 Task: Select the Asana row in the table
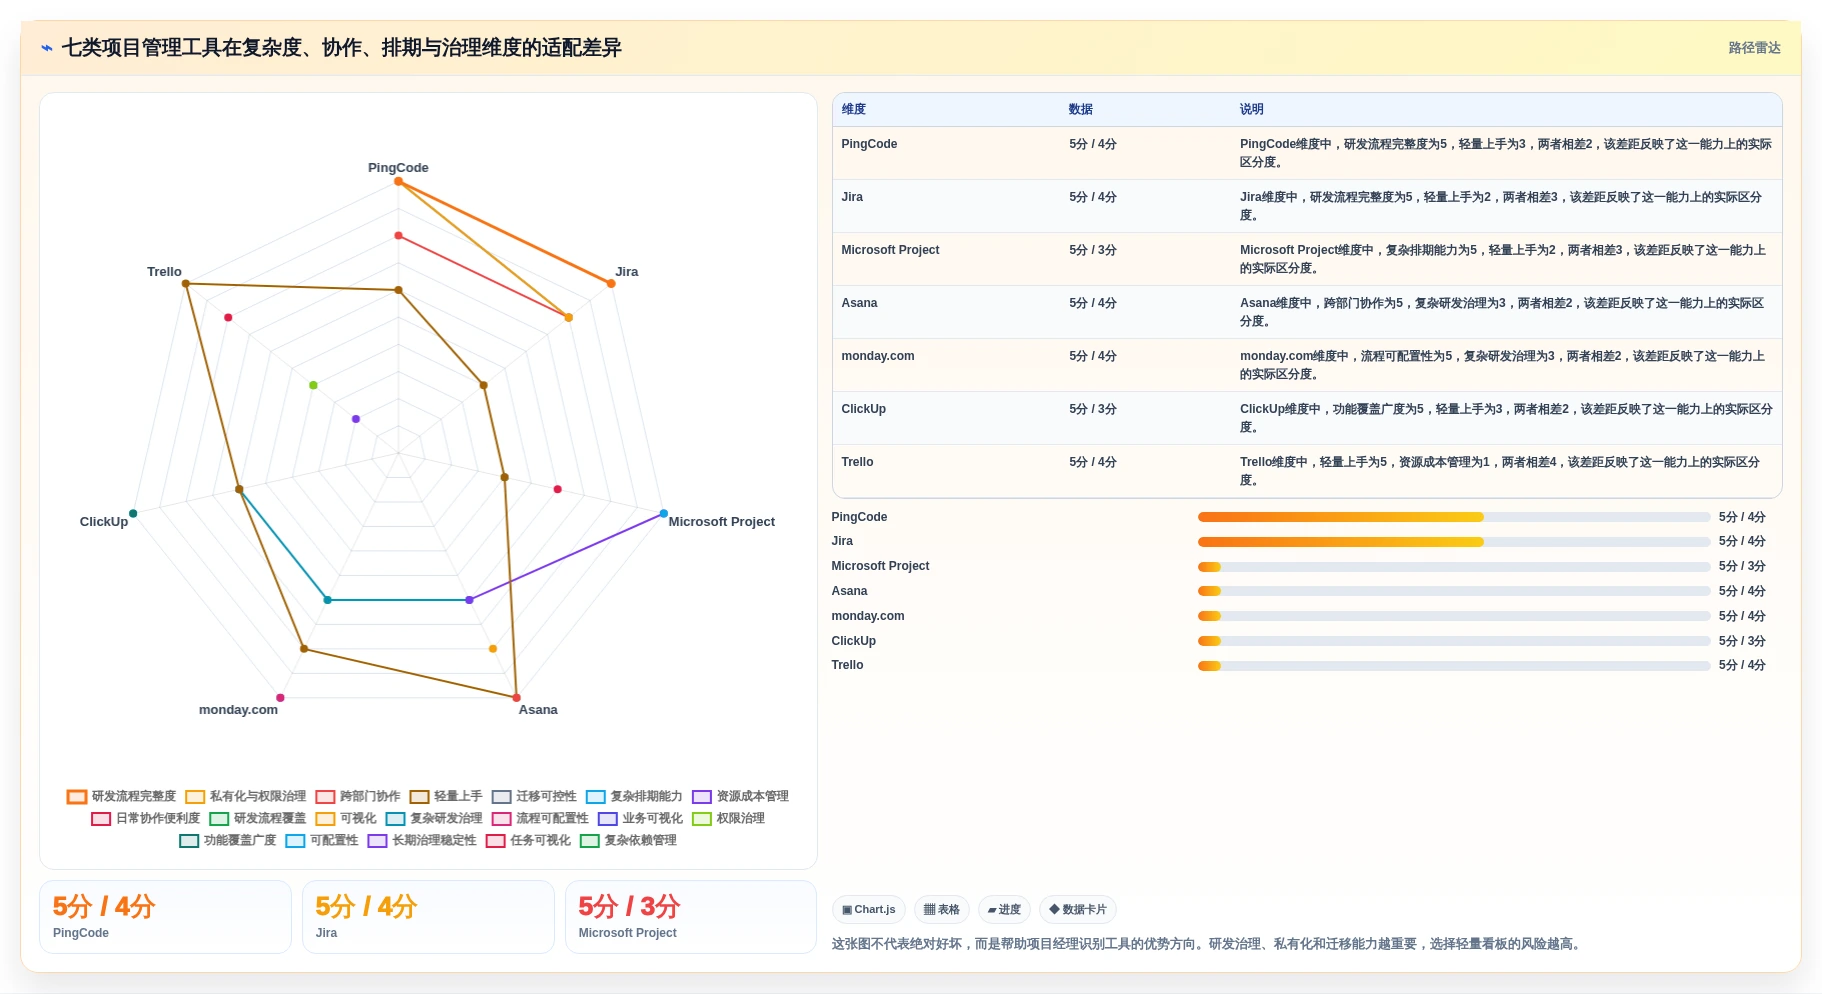tap(1306, 312)
